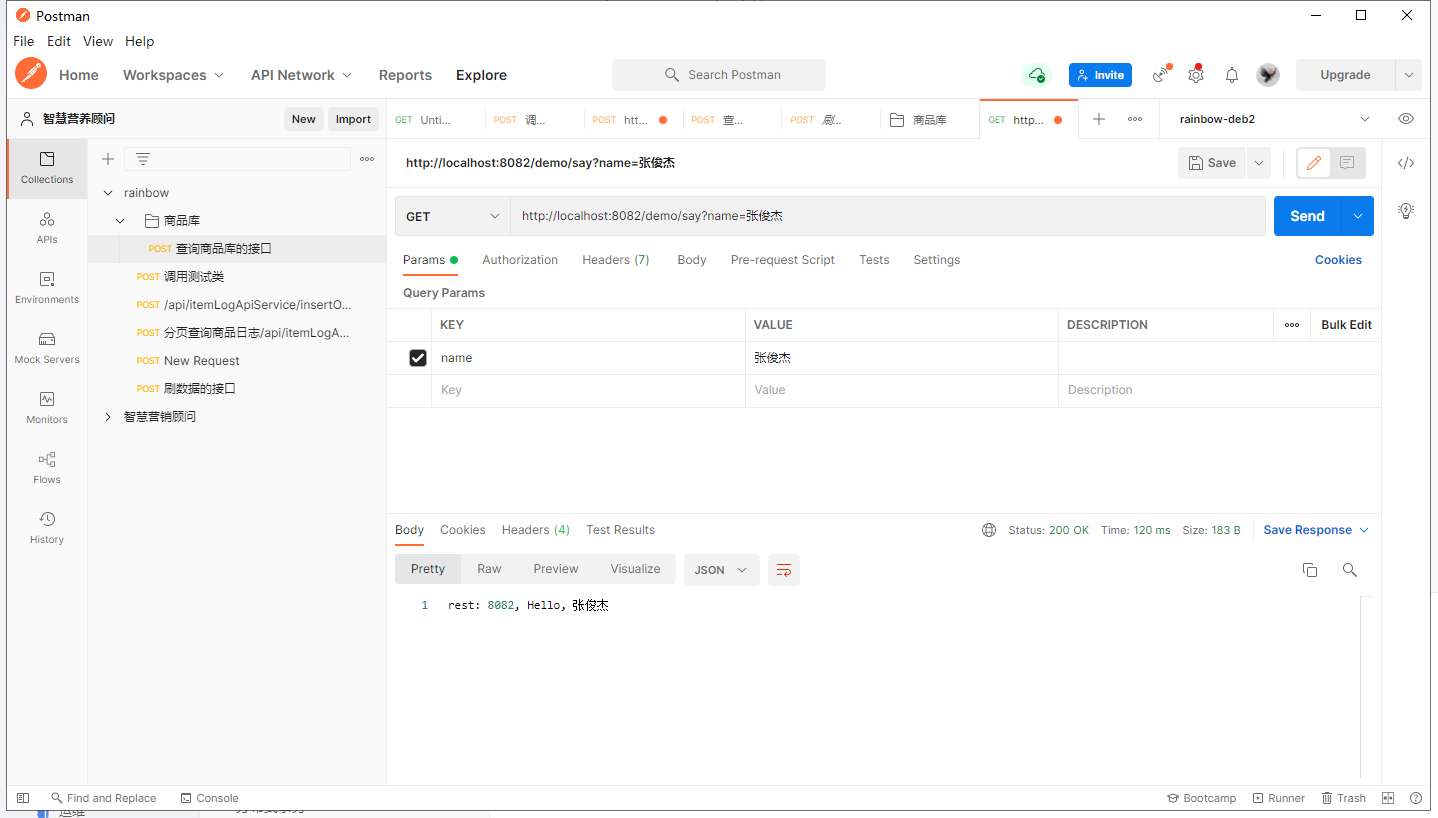Click the Import button
Screen dimensions: 1438x818
353,119
